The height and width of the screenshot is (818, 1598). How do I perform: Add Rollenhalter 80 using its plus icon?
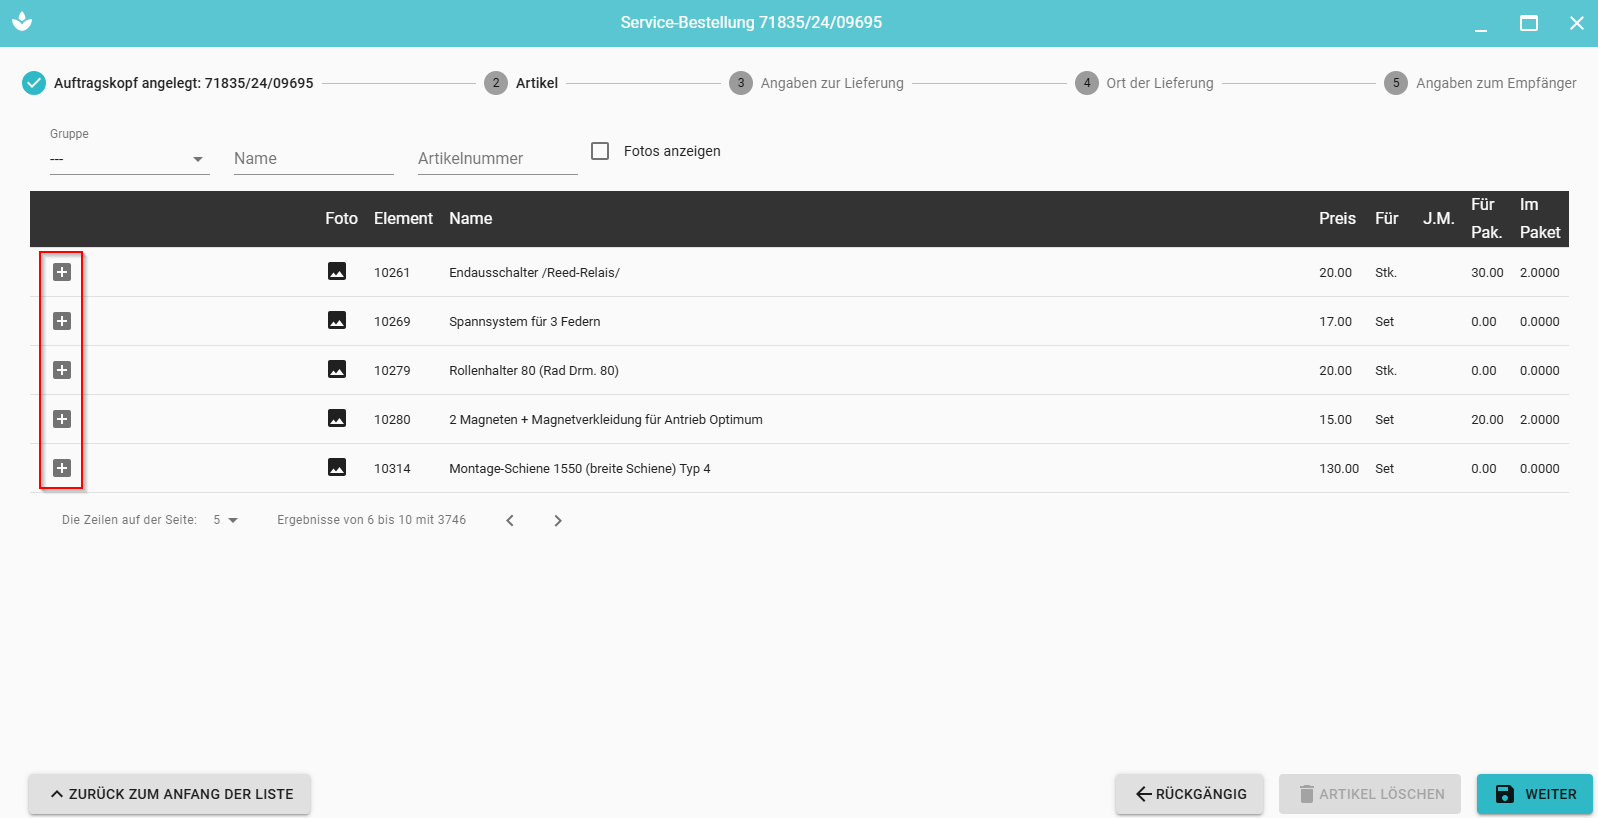[x=62, y=370]
